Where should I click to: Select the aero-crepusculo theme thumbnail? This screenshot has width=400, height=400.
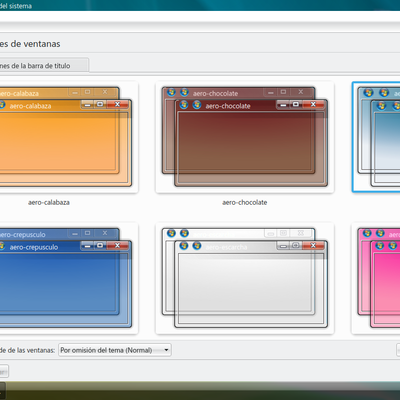tap(68, 278)
